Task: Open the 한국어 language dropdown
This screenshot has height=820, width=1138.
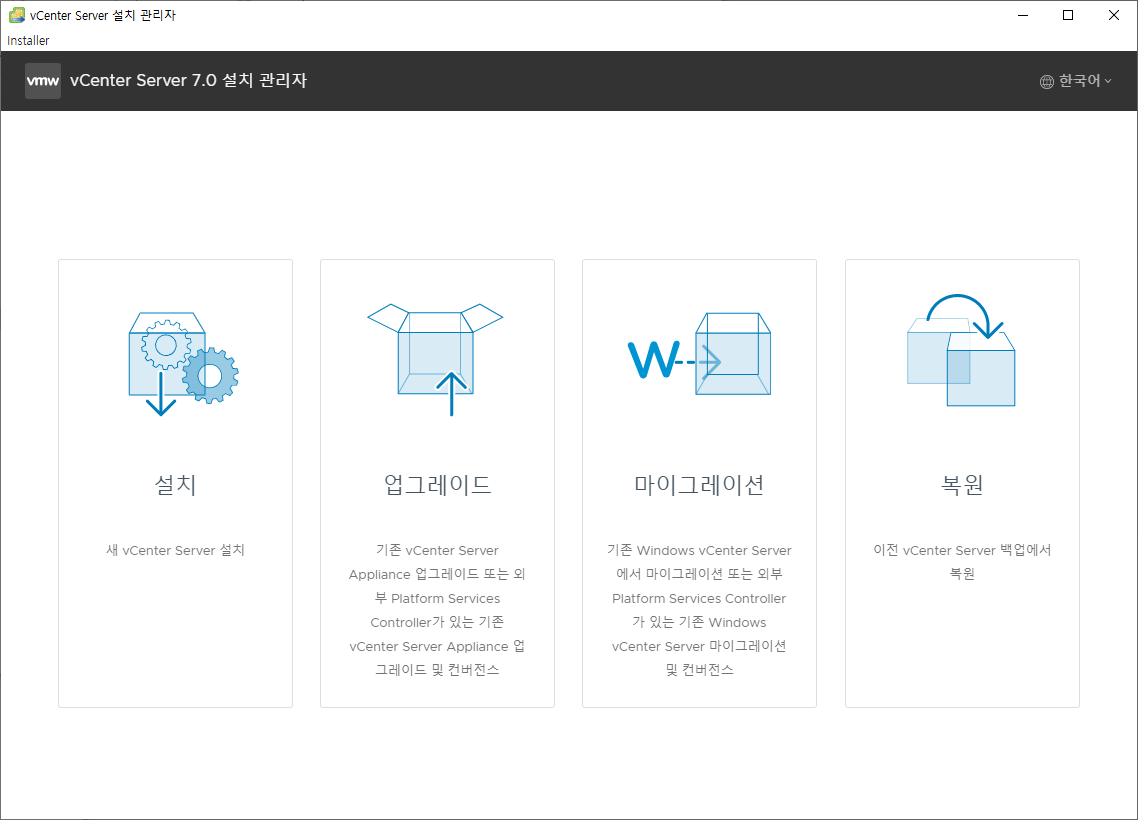Action: (1076, 81)
